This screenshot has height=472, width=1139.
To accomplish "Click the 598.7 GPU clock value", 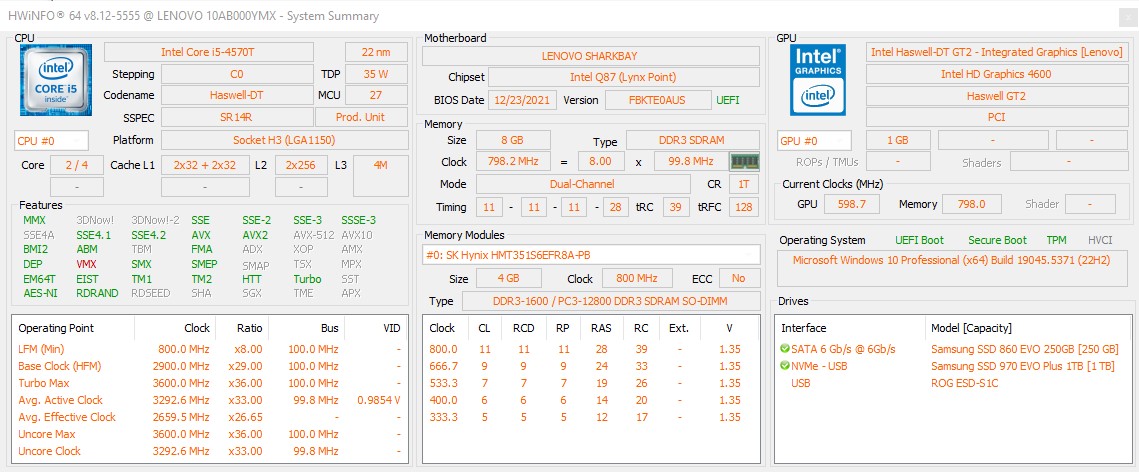I will pos(852,204).
